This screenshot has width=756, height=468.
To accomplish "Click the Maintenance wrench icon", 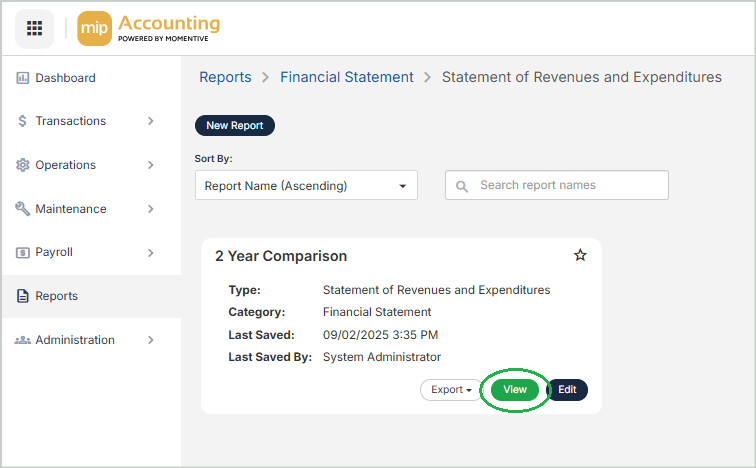I will 23,209.
